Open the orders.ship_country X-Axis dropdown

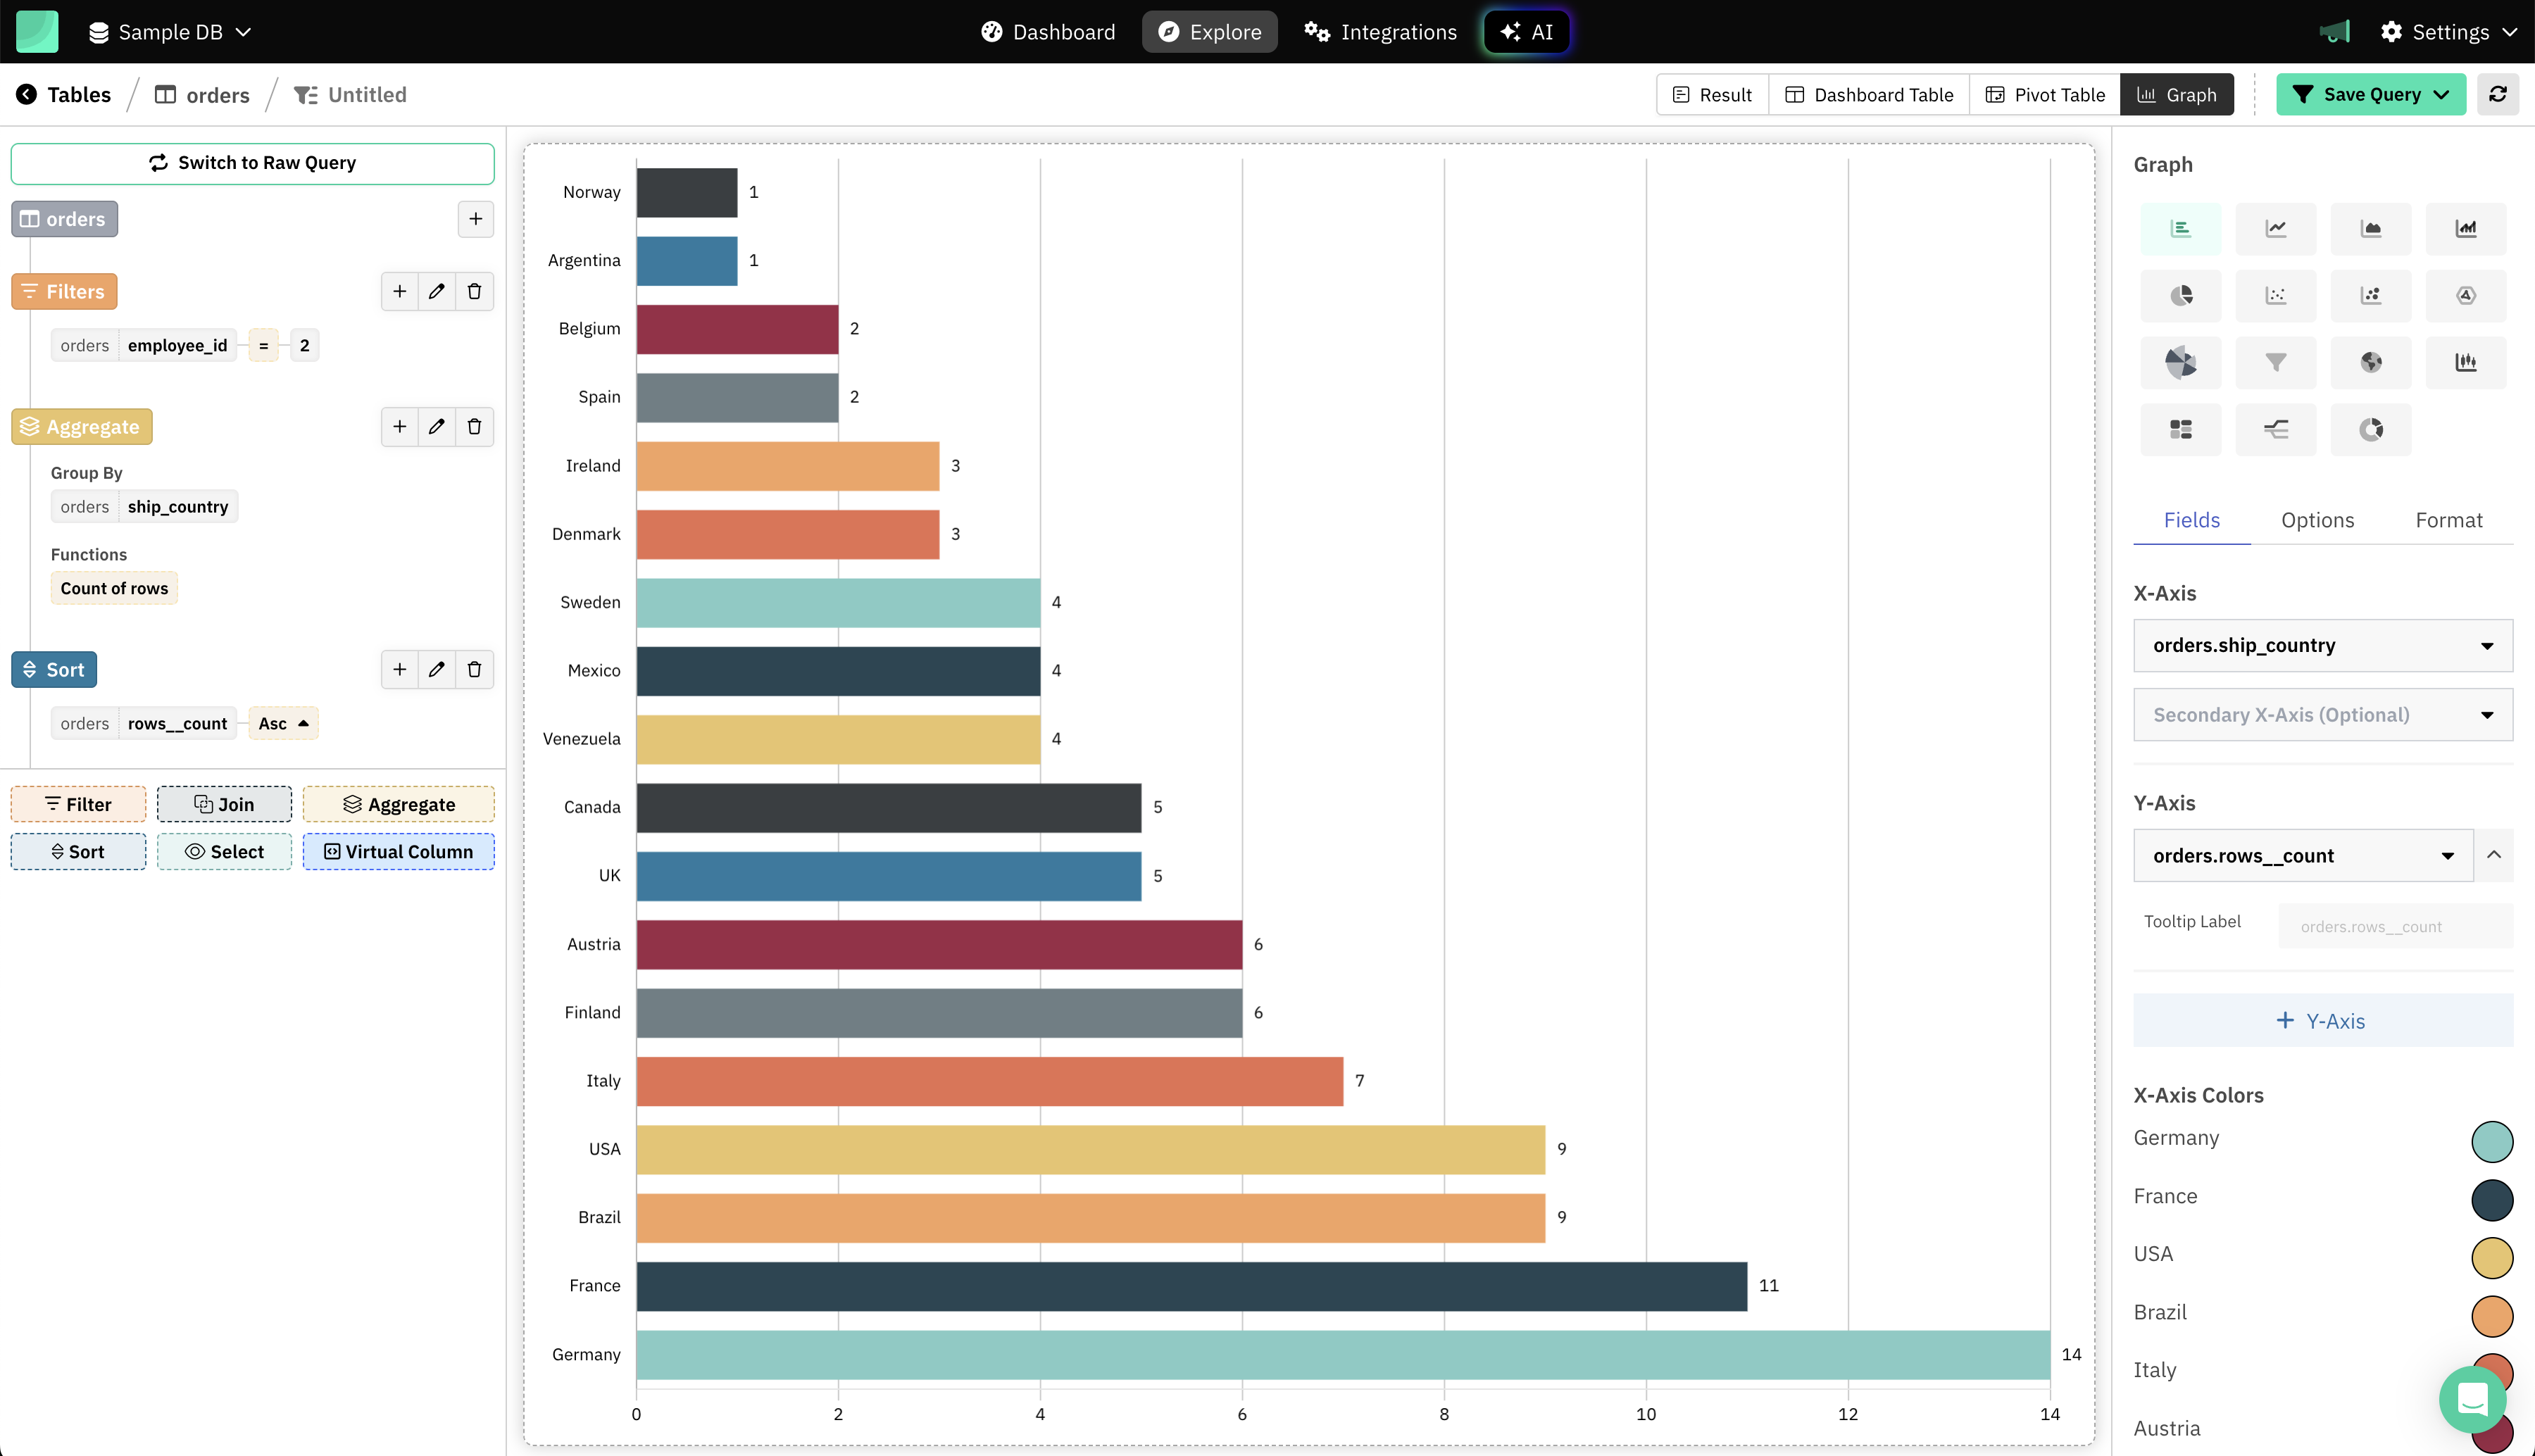click(2322, 645)
